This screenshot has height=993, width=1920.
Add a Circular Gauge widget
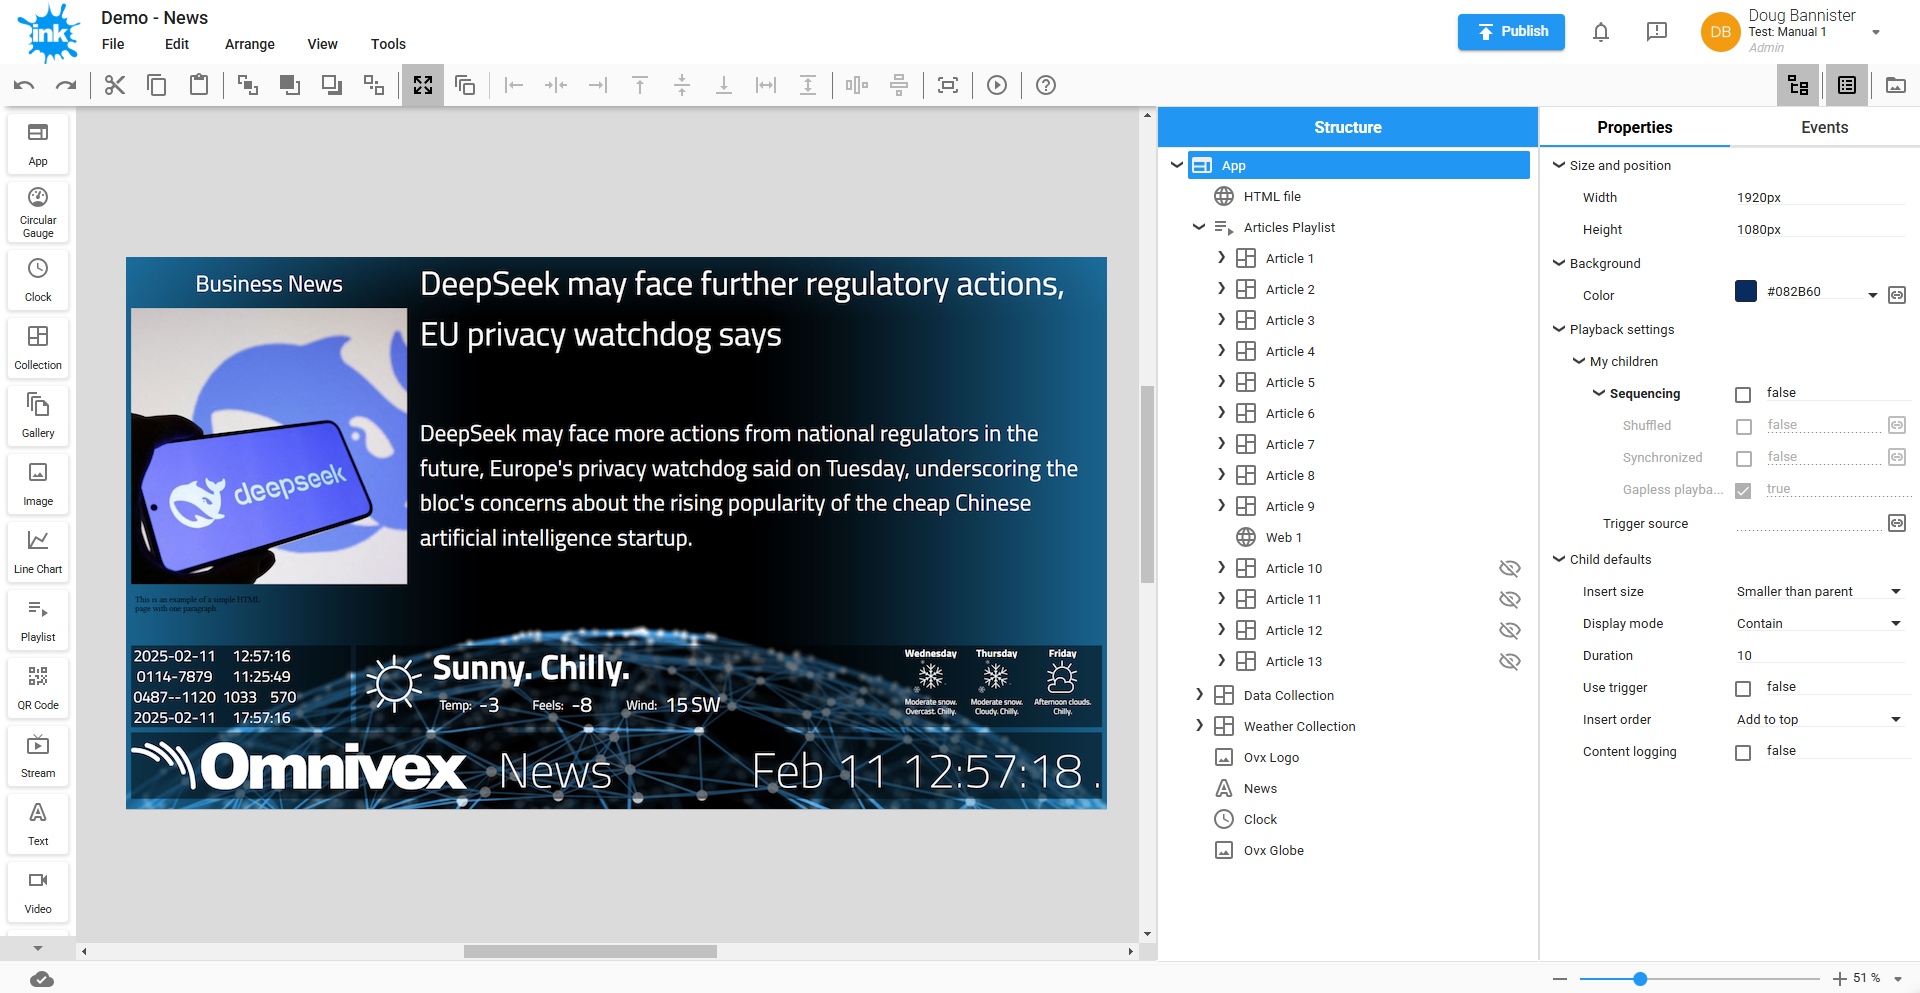(38, 212)
